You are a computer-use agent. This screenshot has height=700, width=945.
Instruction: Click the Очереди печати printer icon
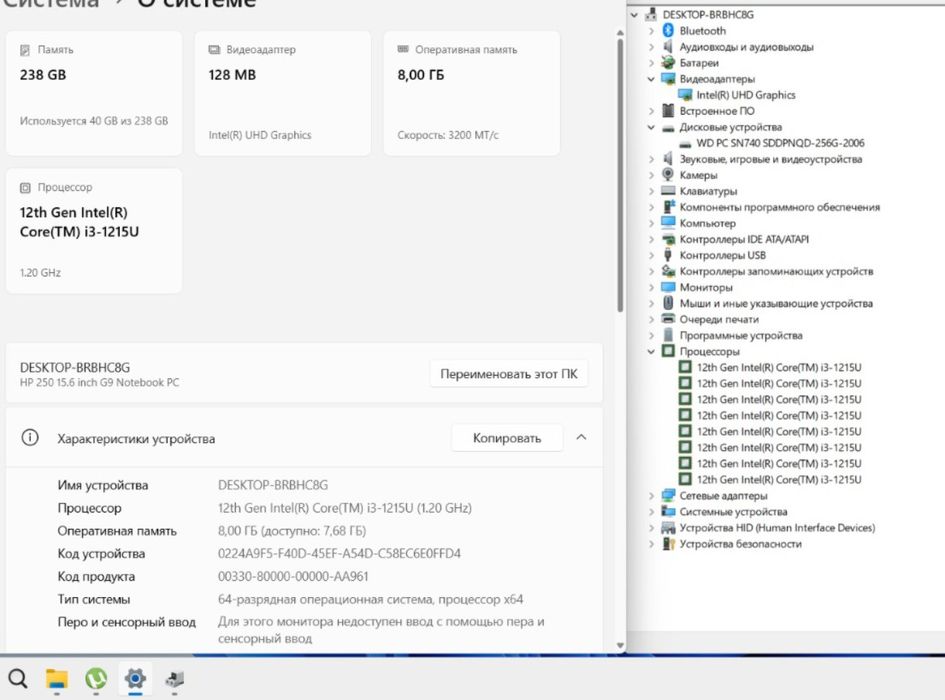pyautogui.click(x=668, y=318)
